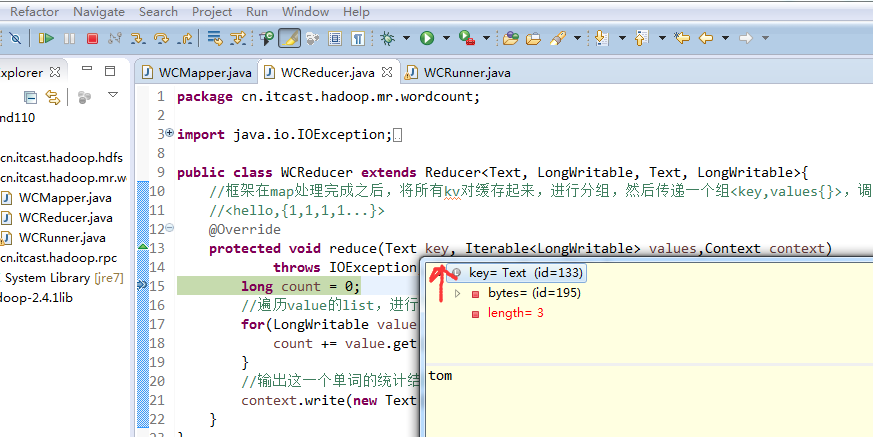Click the grayed-out toolbar icon after Mark Occurrences
This screenshot has height=437, width=873.
coord(312,38)
